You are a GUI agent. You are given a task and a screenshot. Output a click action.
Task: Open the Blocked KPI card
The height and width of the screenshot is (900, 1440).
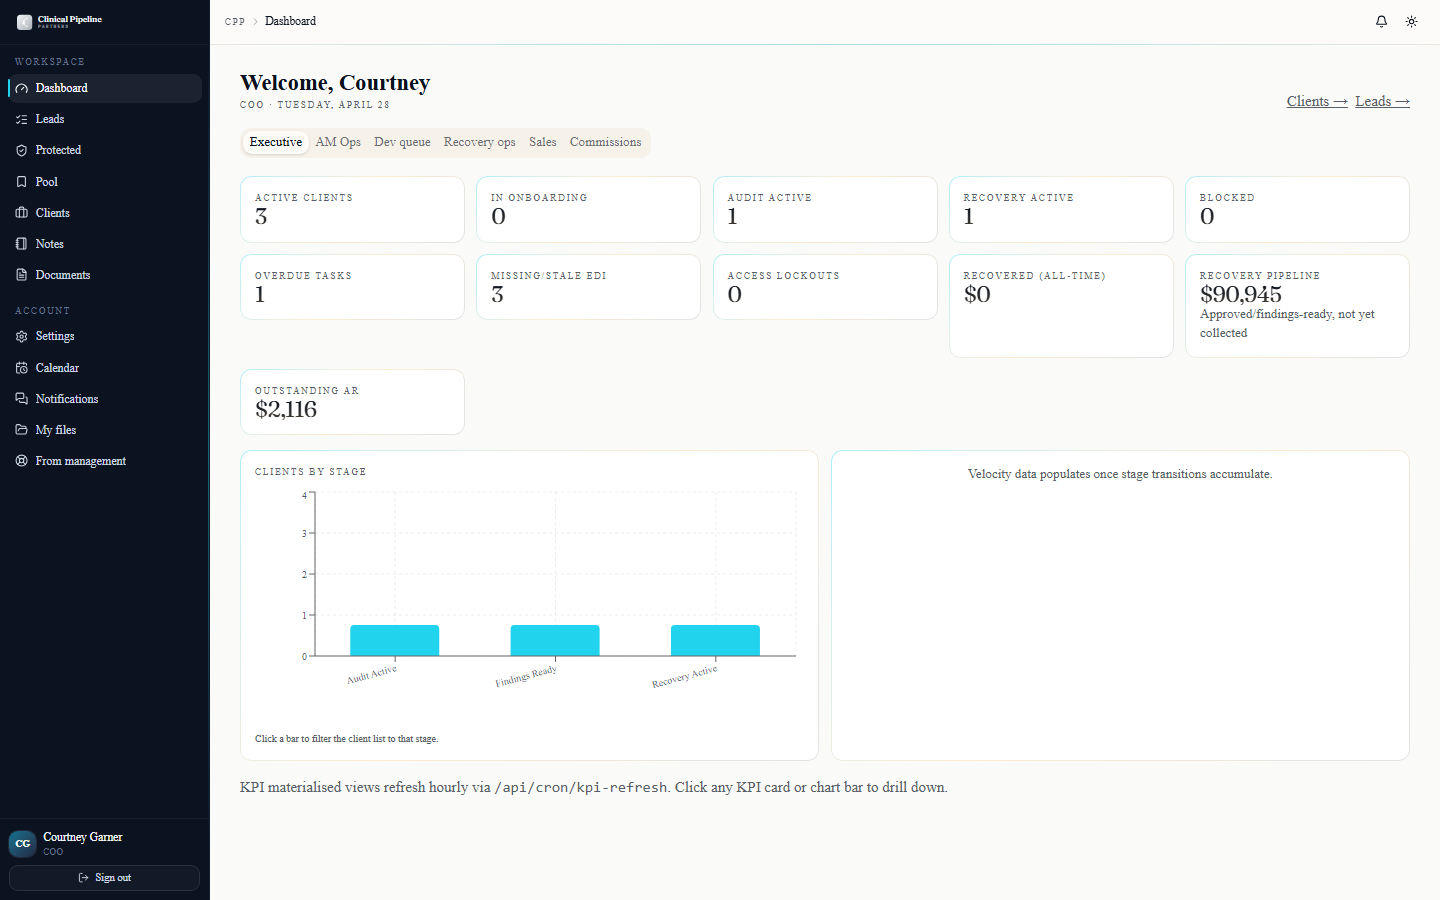1297,210
